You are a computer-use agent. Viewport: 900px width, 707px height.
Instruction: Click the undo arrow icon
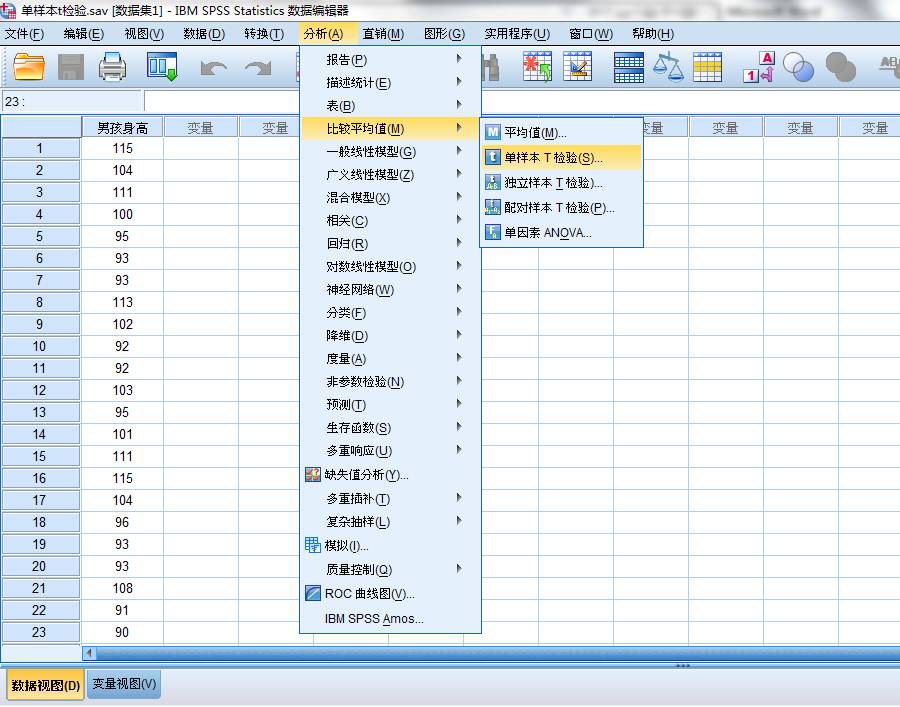coord(214,69)
